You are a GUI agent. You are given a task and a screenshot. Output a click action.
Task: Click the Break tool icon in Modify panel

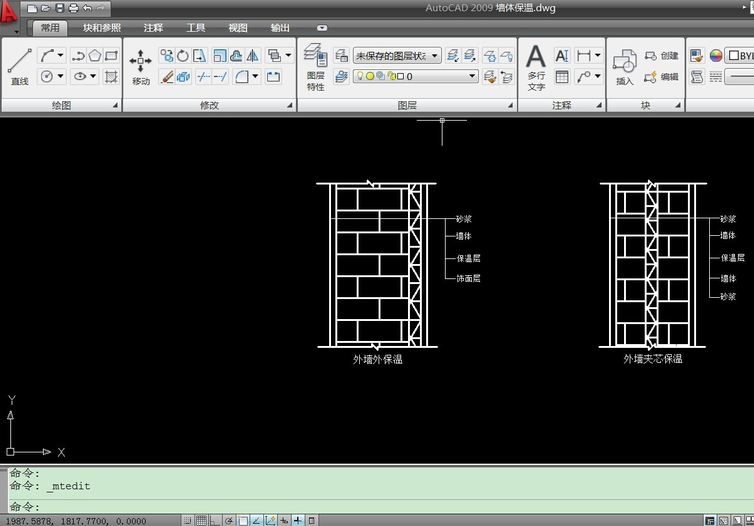[x=273, y=76]
